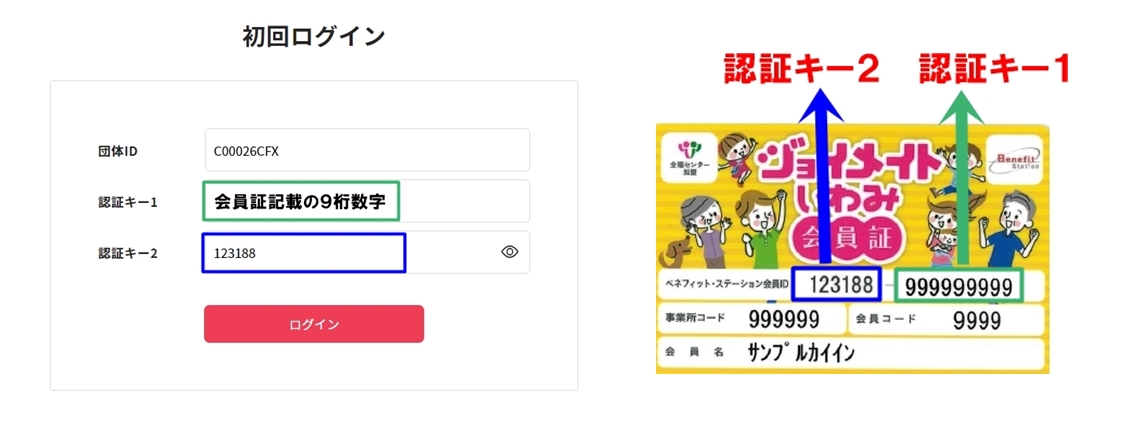
Task: Click the red ログイン button
Action: pyautogui.click(x=314, y=324)
